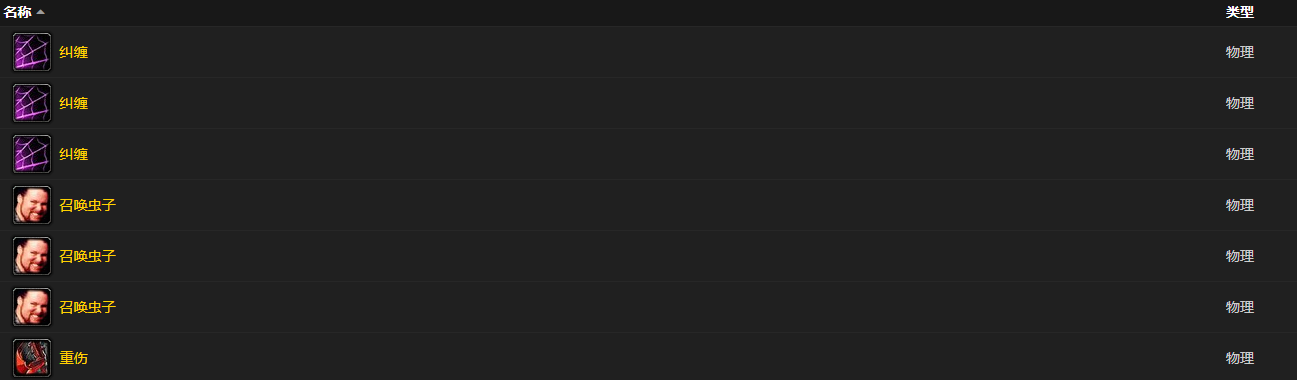The height and width of the screenshot is (380, 1297).
Task: Open the first 召唤虫子 spell link
Action: [x=88, y=205]
